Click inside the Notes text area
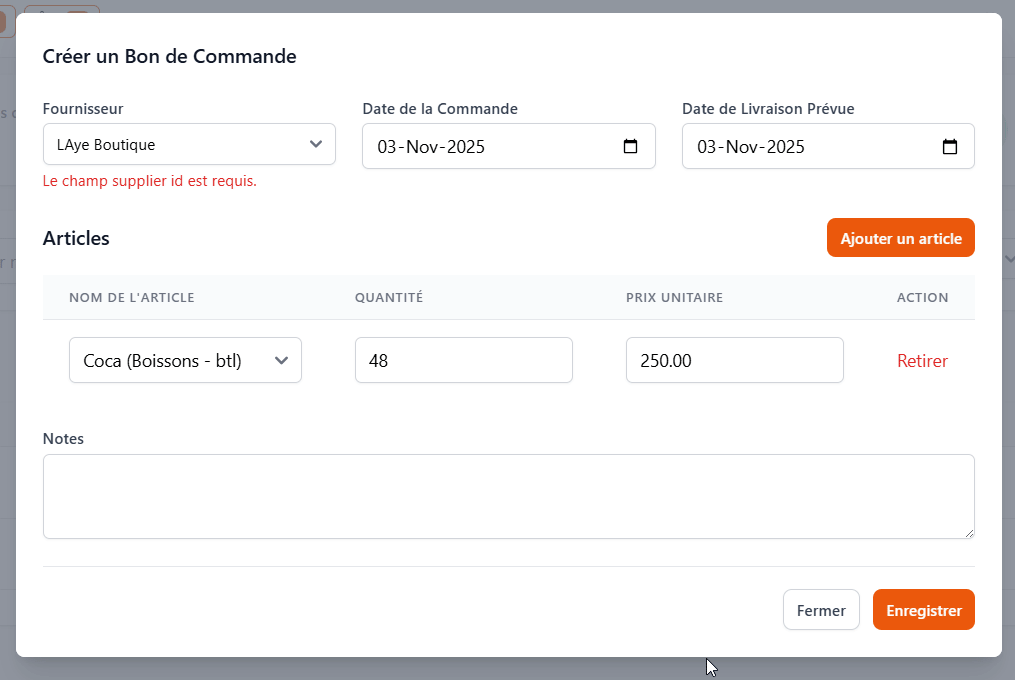 point(508,496)
